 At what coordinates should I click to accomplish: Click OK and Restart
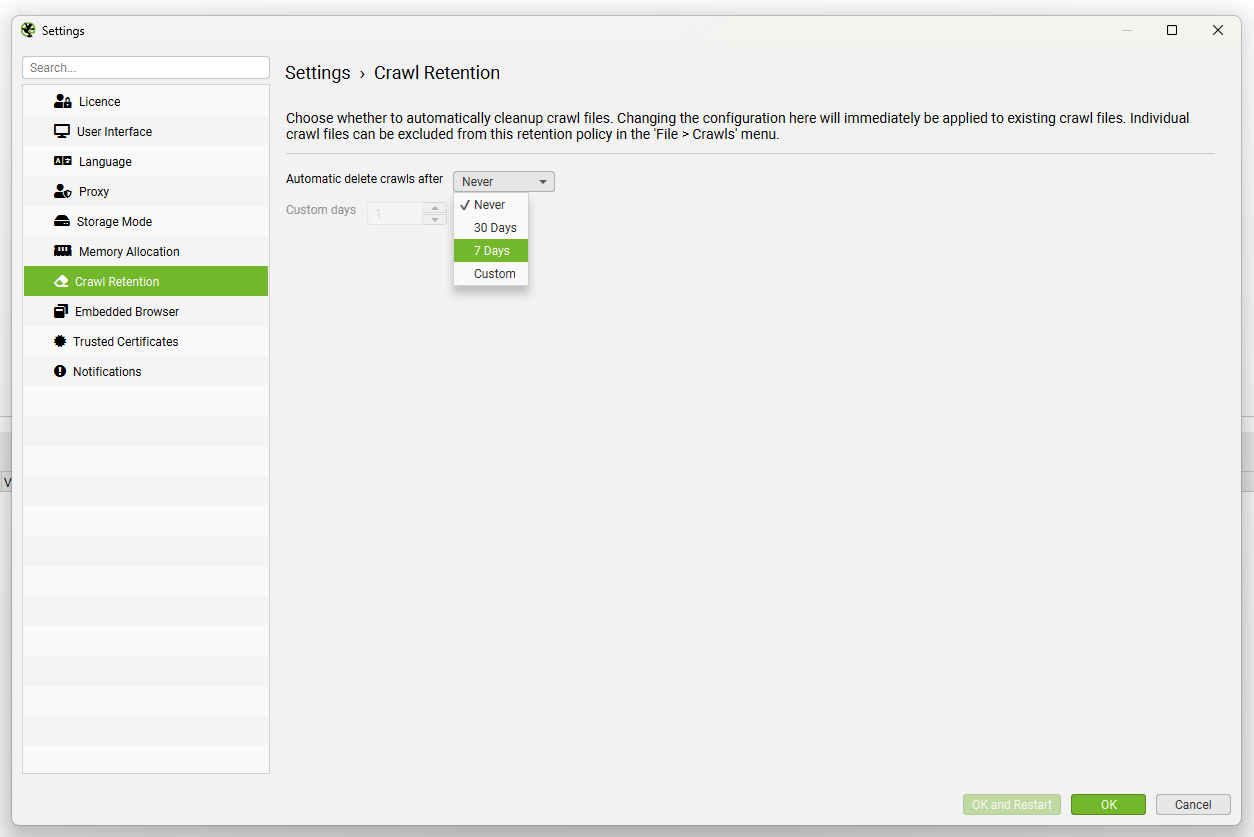pos(1011,804)
